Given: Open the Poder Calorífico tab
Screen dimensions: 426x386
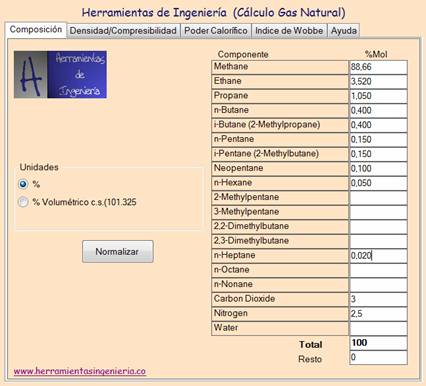Looking at the screenshot, I should click(x=216, y=31).
